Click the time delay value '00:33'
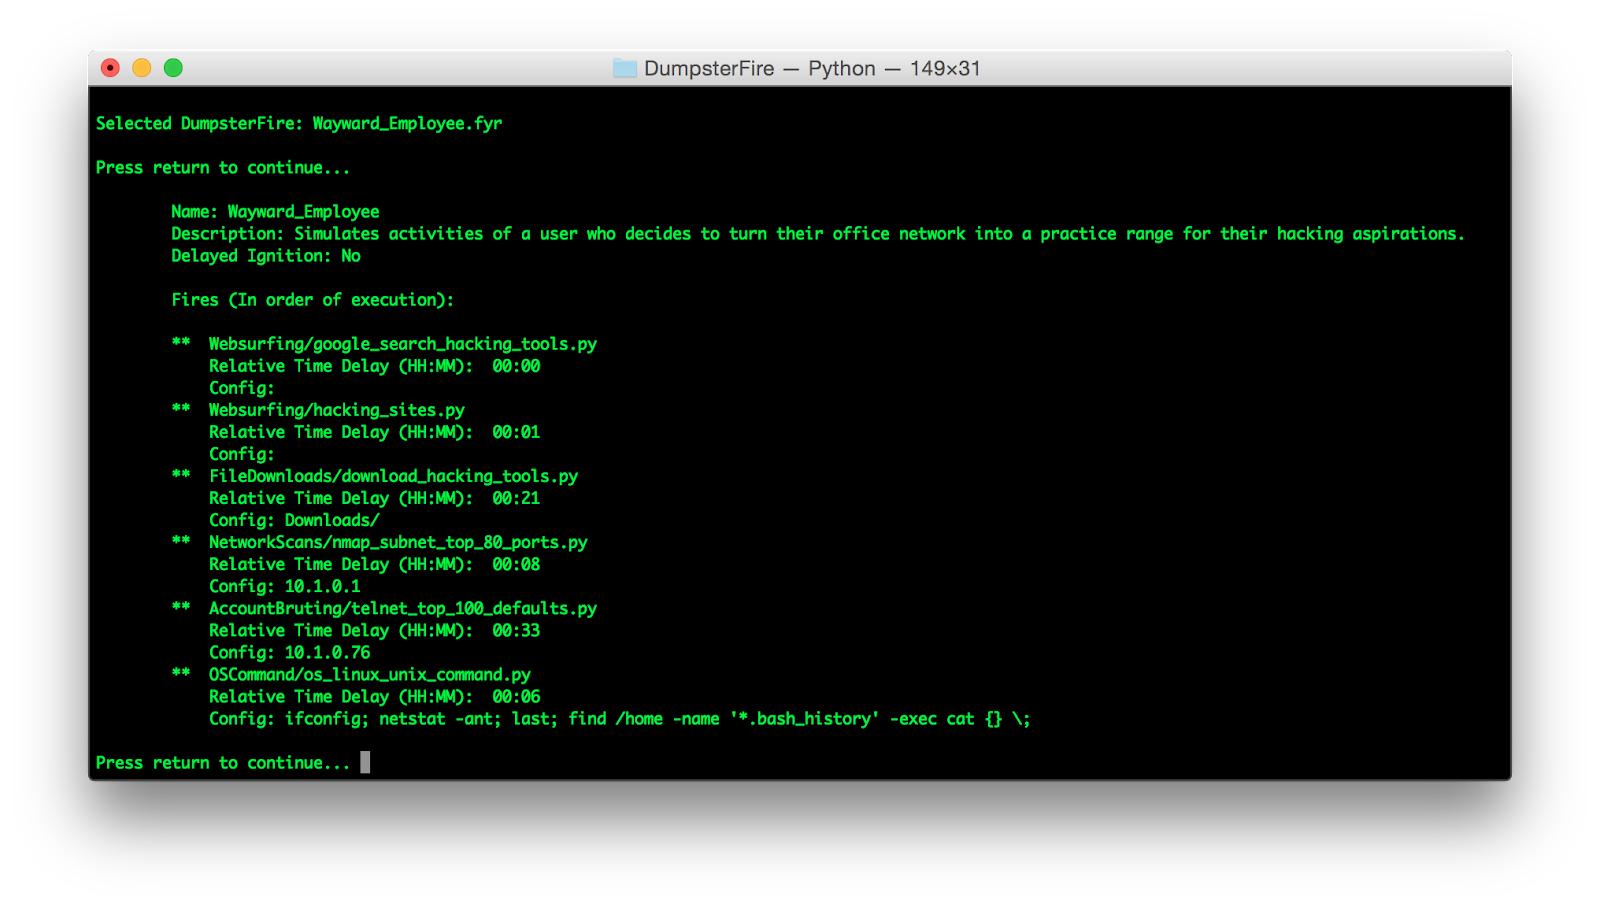The width and height of the screenshot is (1600, 907). pos(516,630)
